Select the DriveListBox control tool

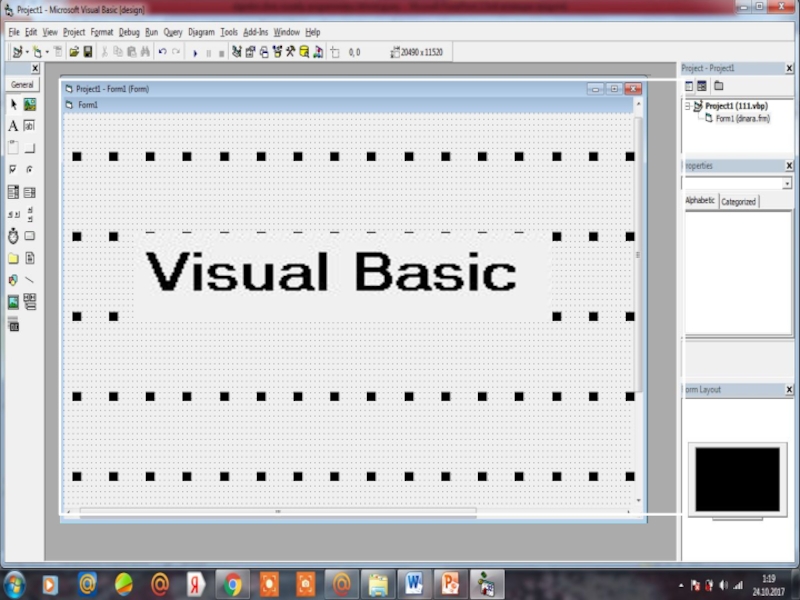30,236
